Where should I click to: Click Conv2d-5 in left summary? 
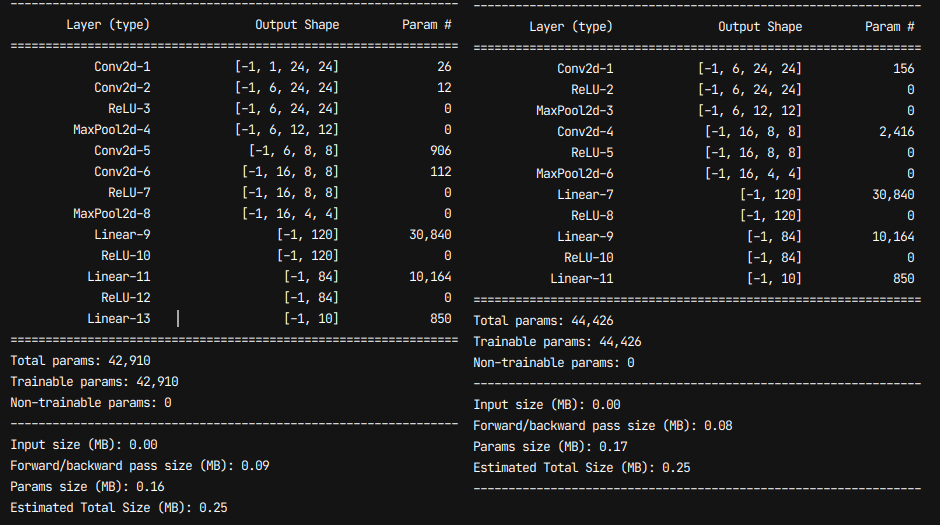point(122,150)
